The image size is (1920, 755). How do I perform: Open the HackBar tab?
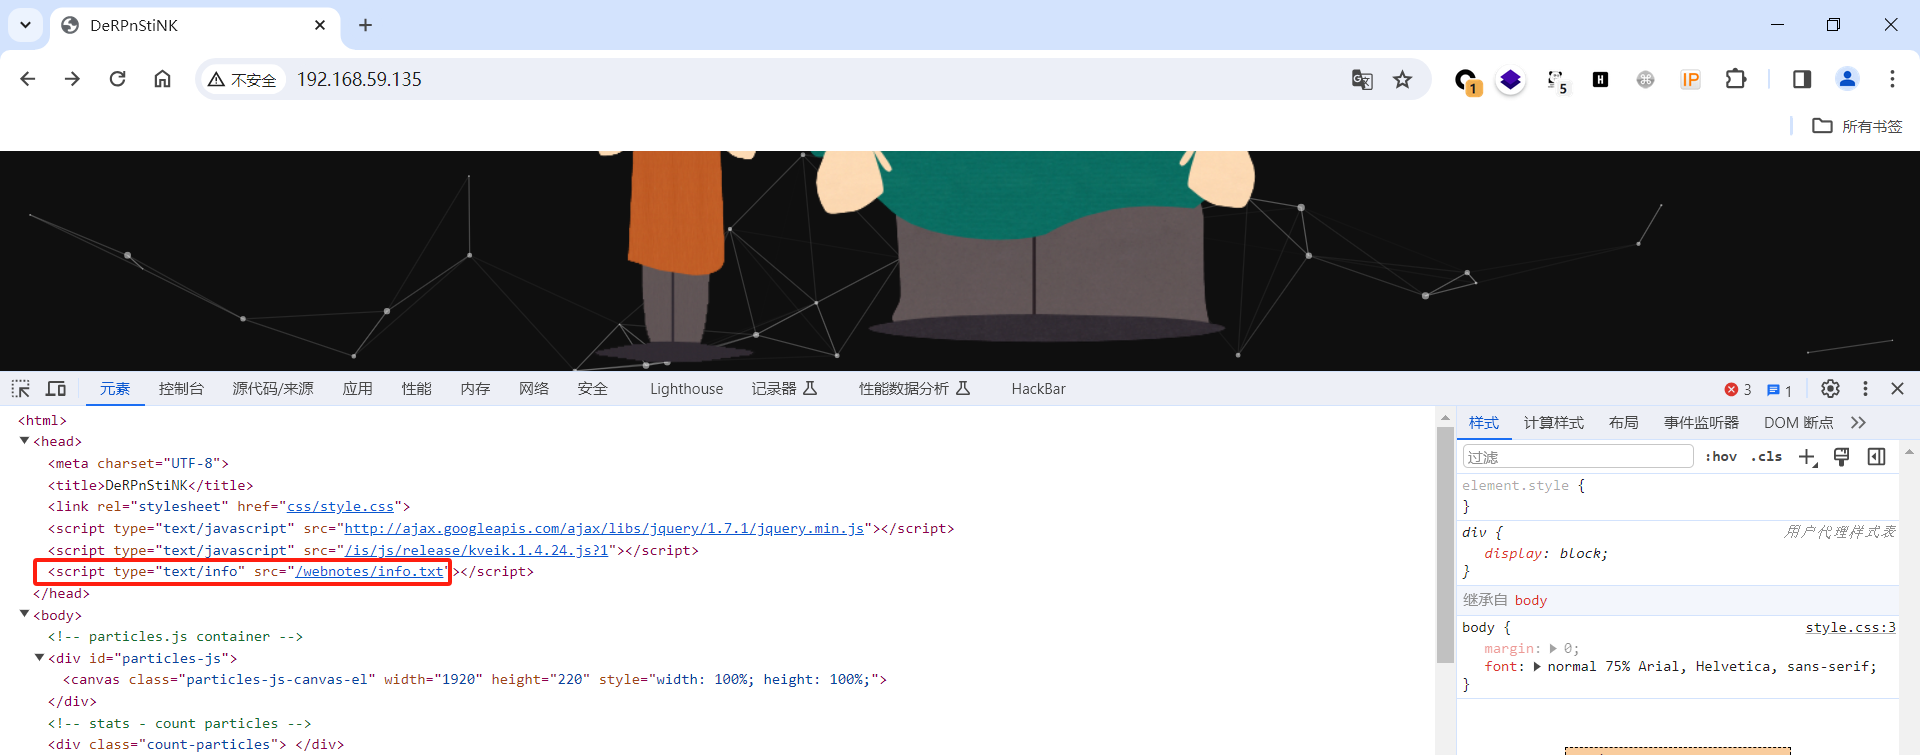(x=1038, y=389)
